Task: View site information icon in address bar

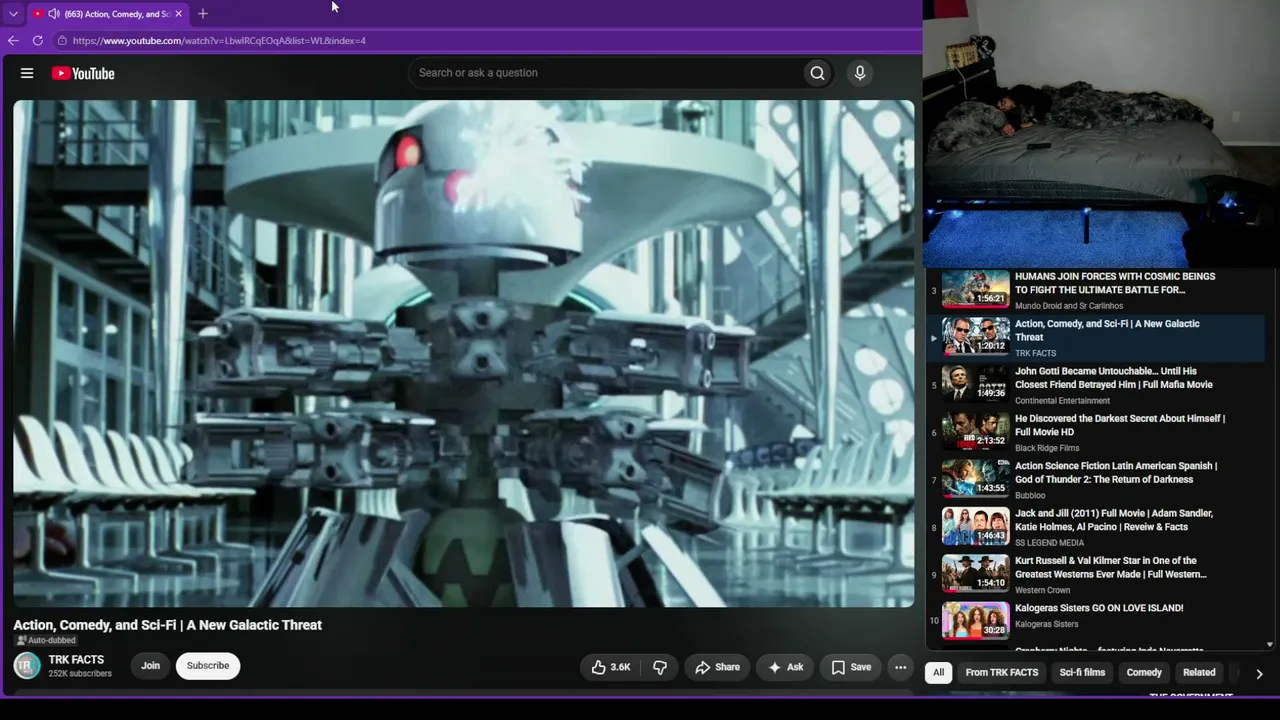Action: [x=62, y=41]
